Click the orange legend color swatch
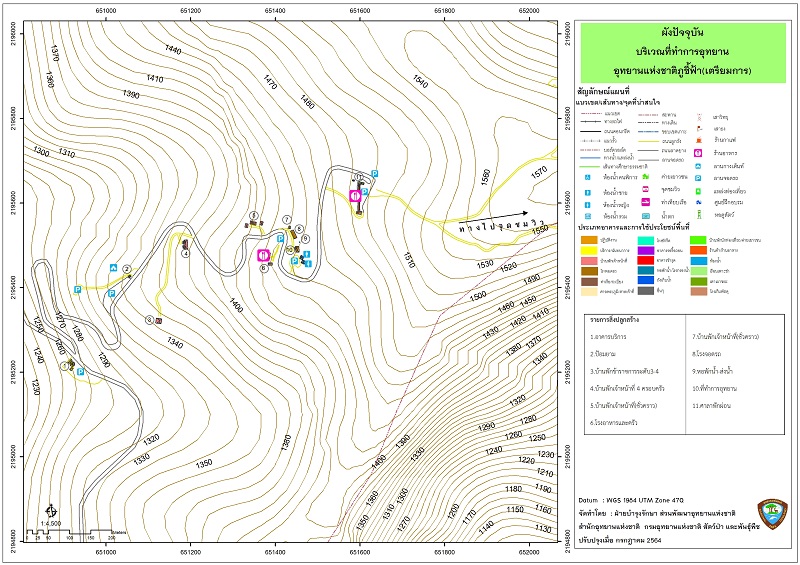The image size is (800, 565). click(589, 240)
